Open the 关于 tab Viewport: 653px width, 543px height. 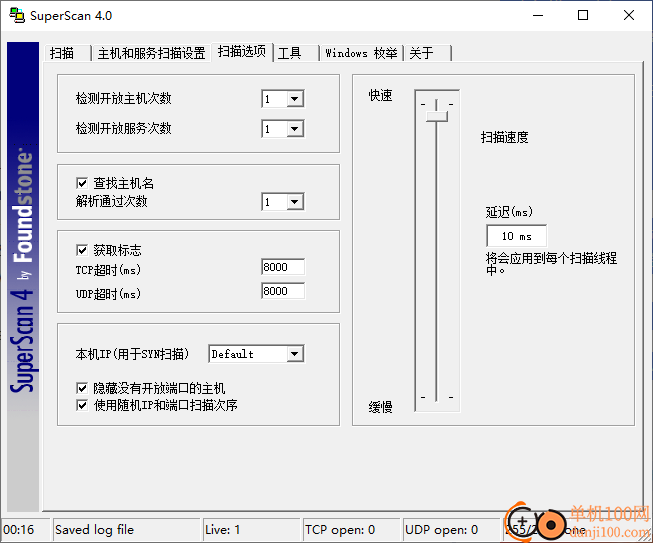428,53
